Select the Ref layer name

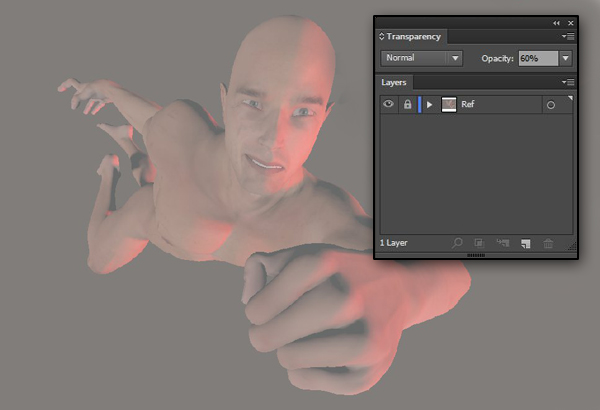(468, 104)
